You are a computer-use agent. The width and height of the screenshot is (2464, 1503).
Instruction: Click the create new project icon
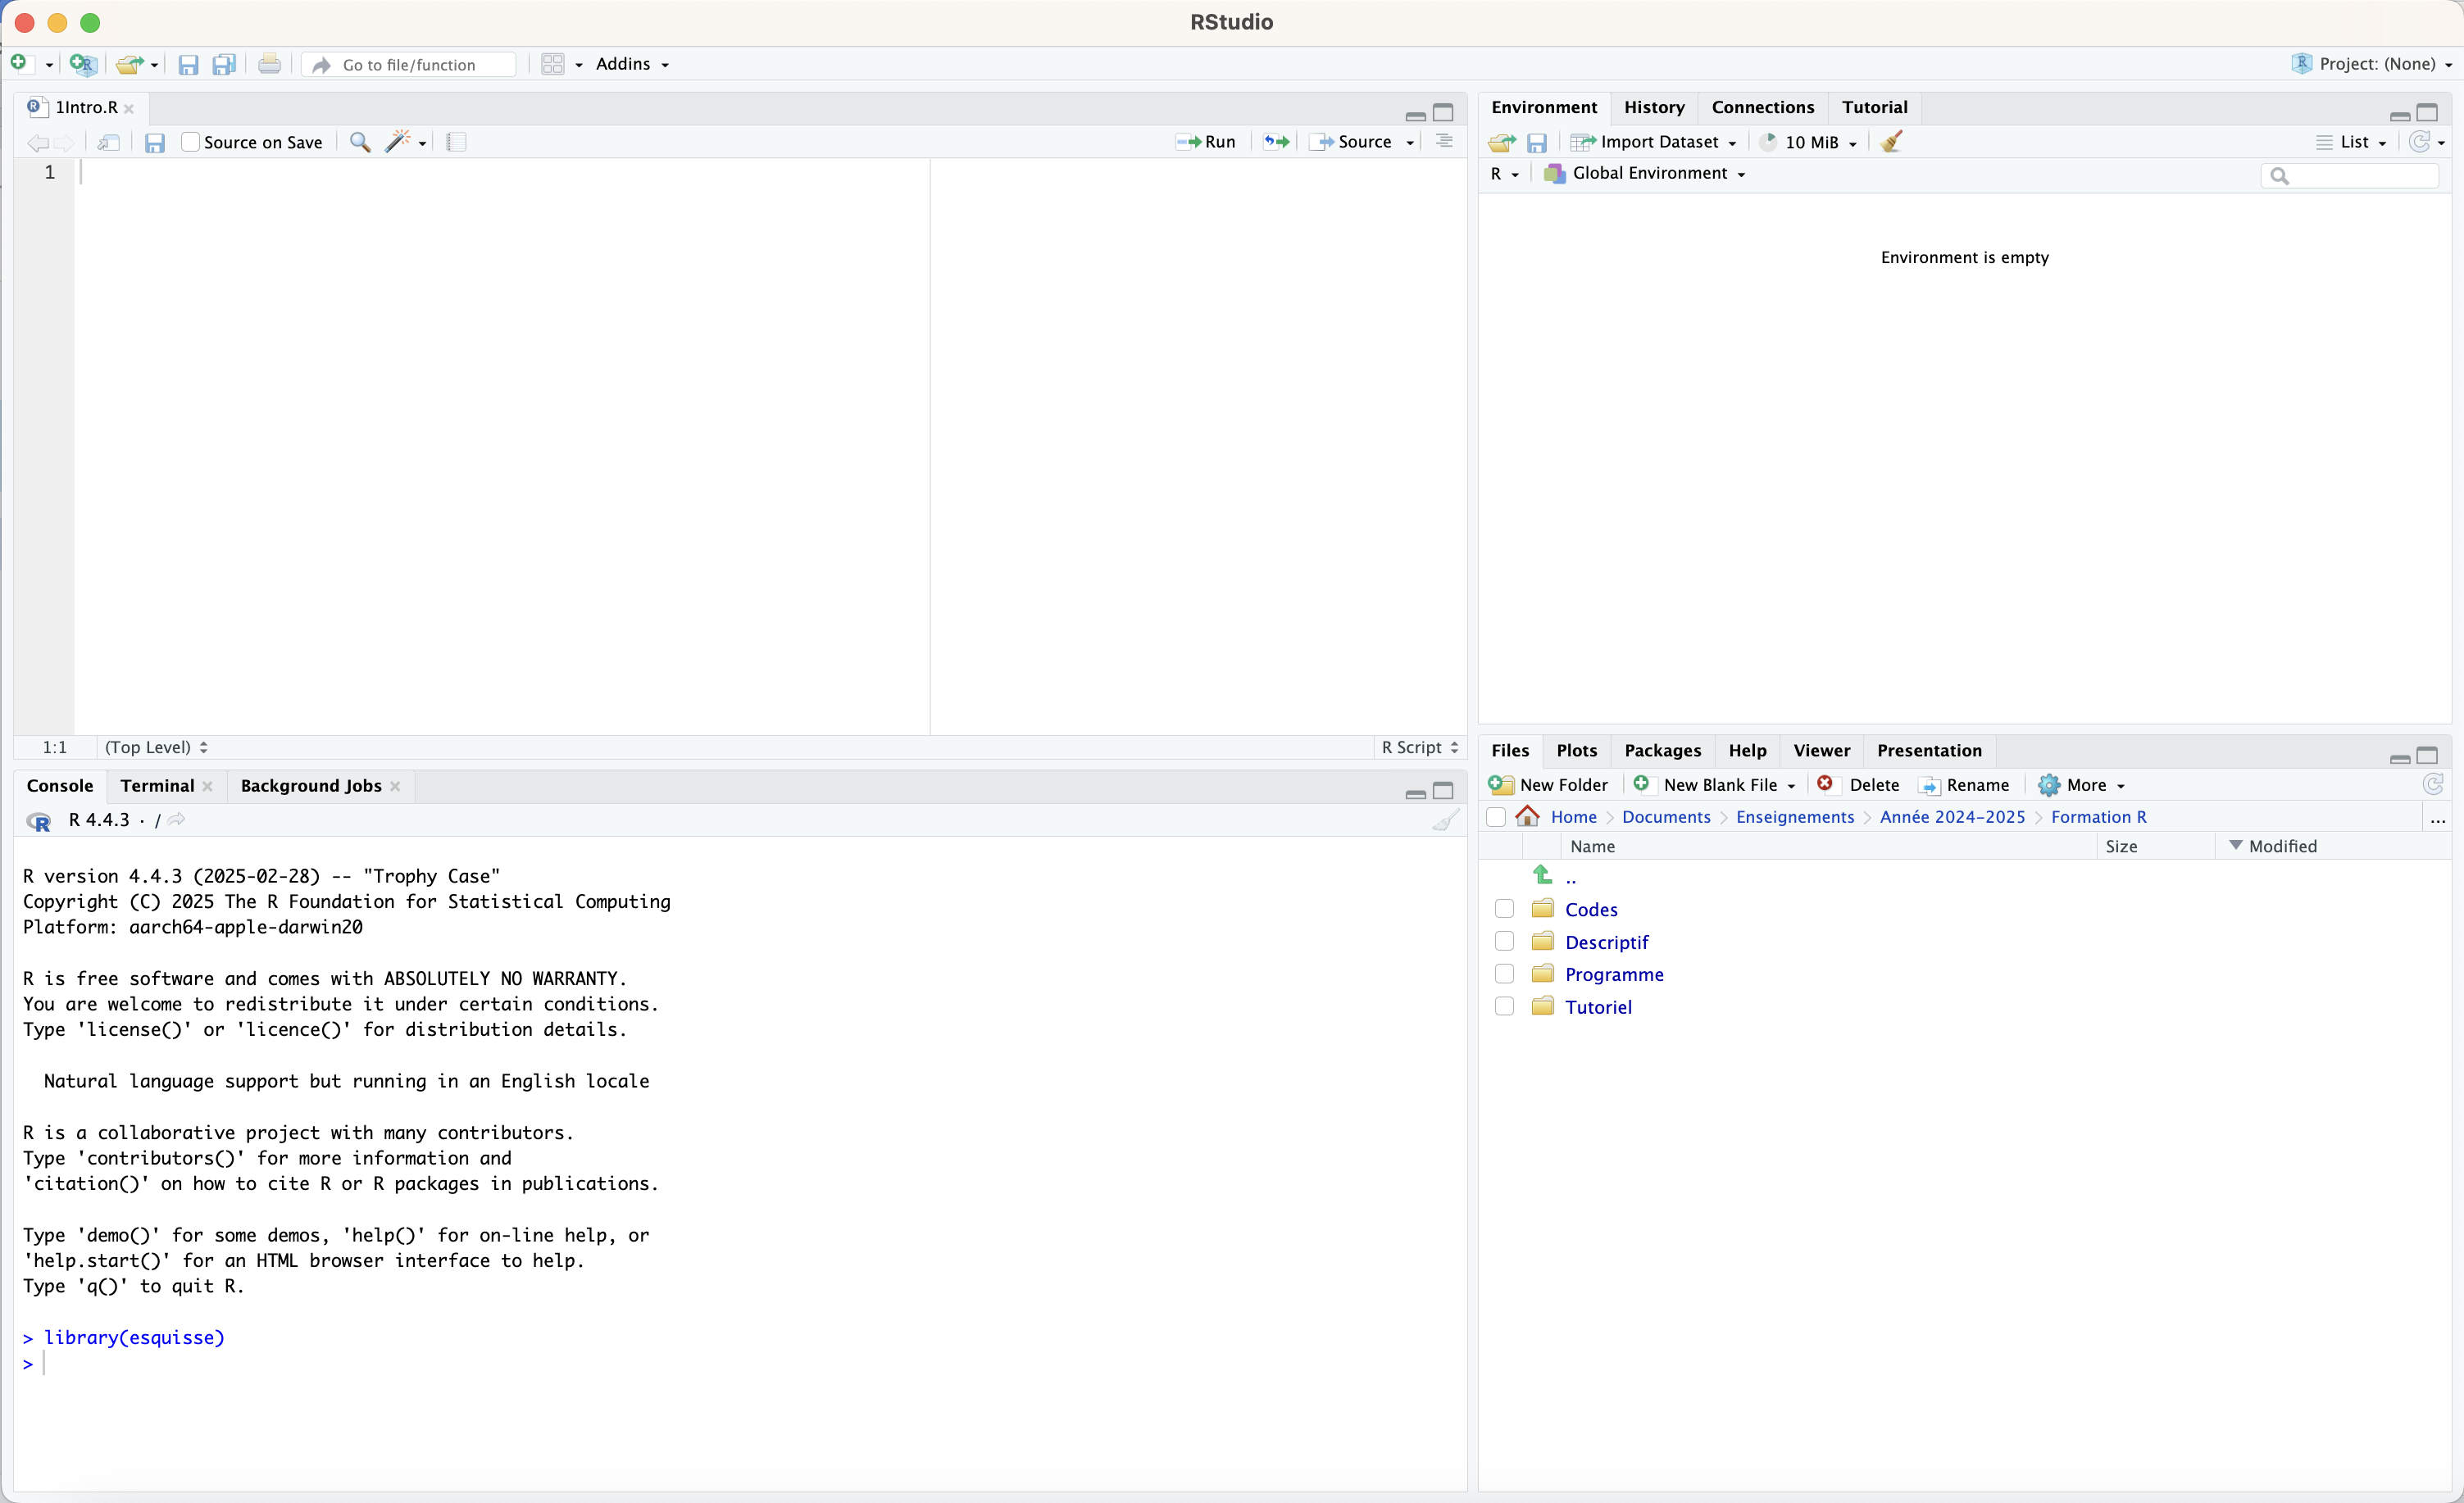[x=84, y=64]
